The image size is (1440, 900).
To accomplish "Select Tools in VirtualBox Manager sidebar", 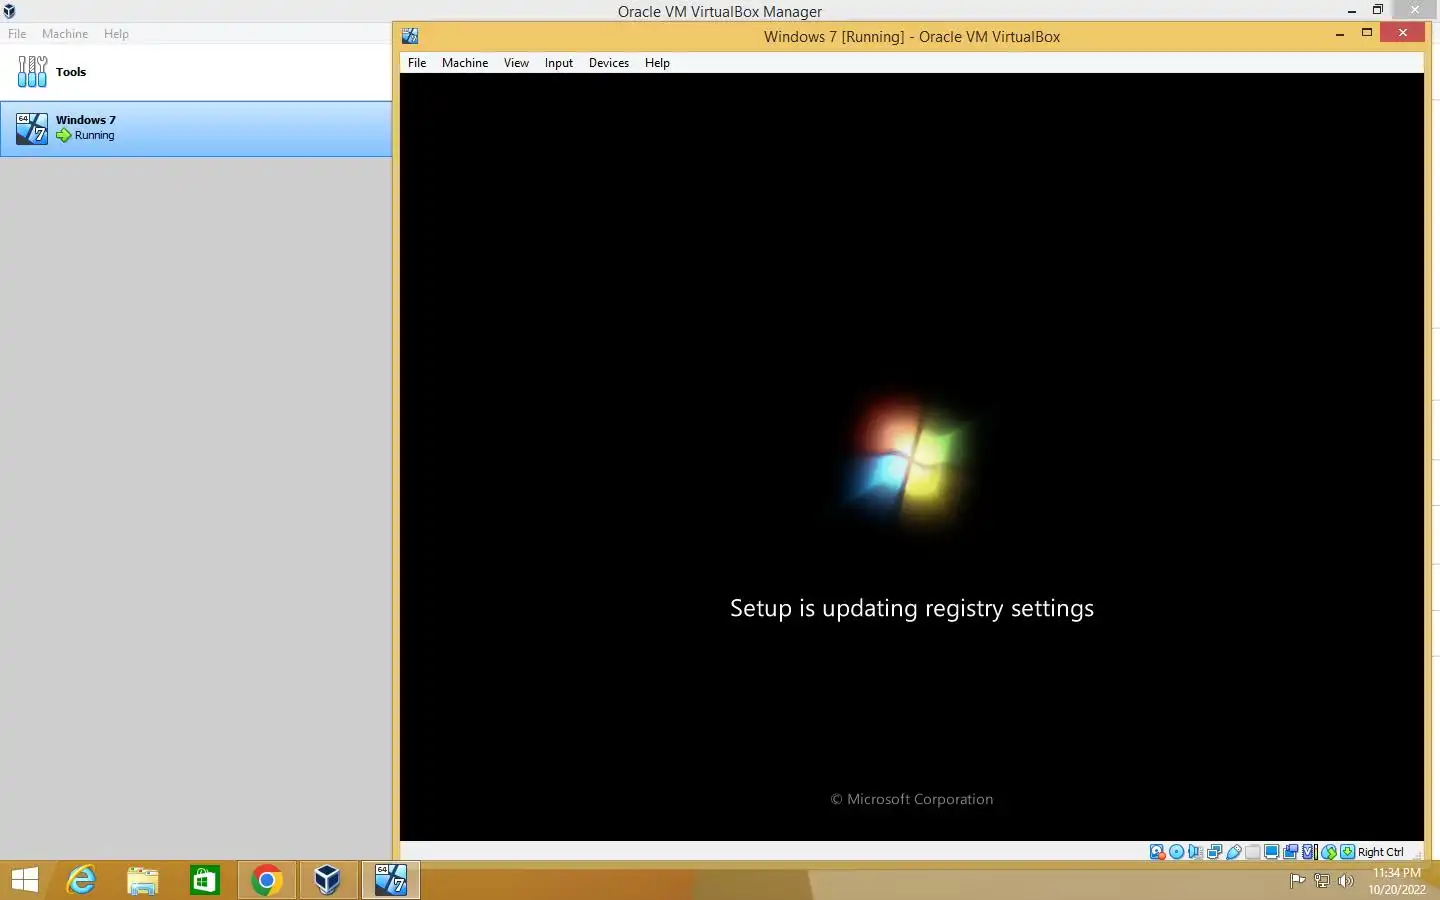I will (x=196, y=72).
